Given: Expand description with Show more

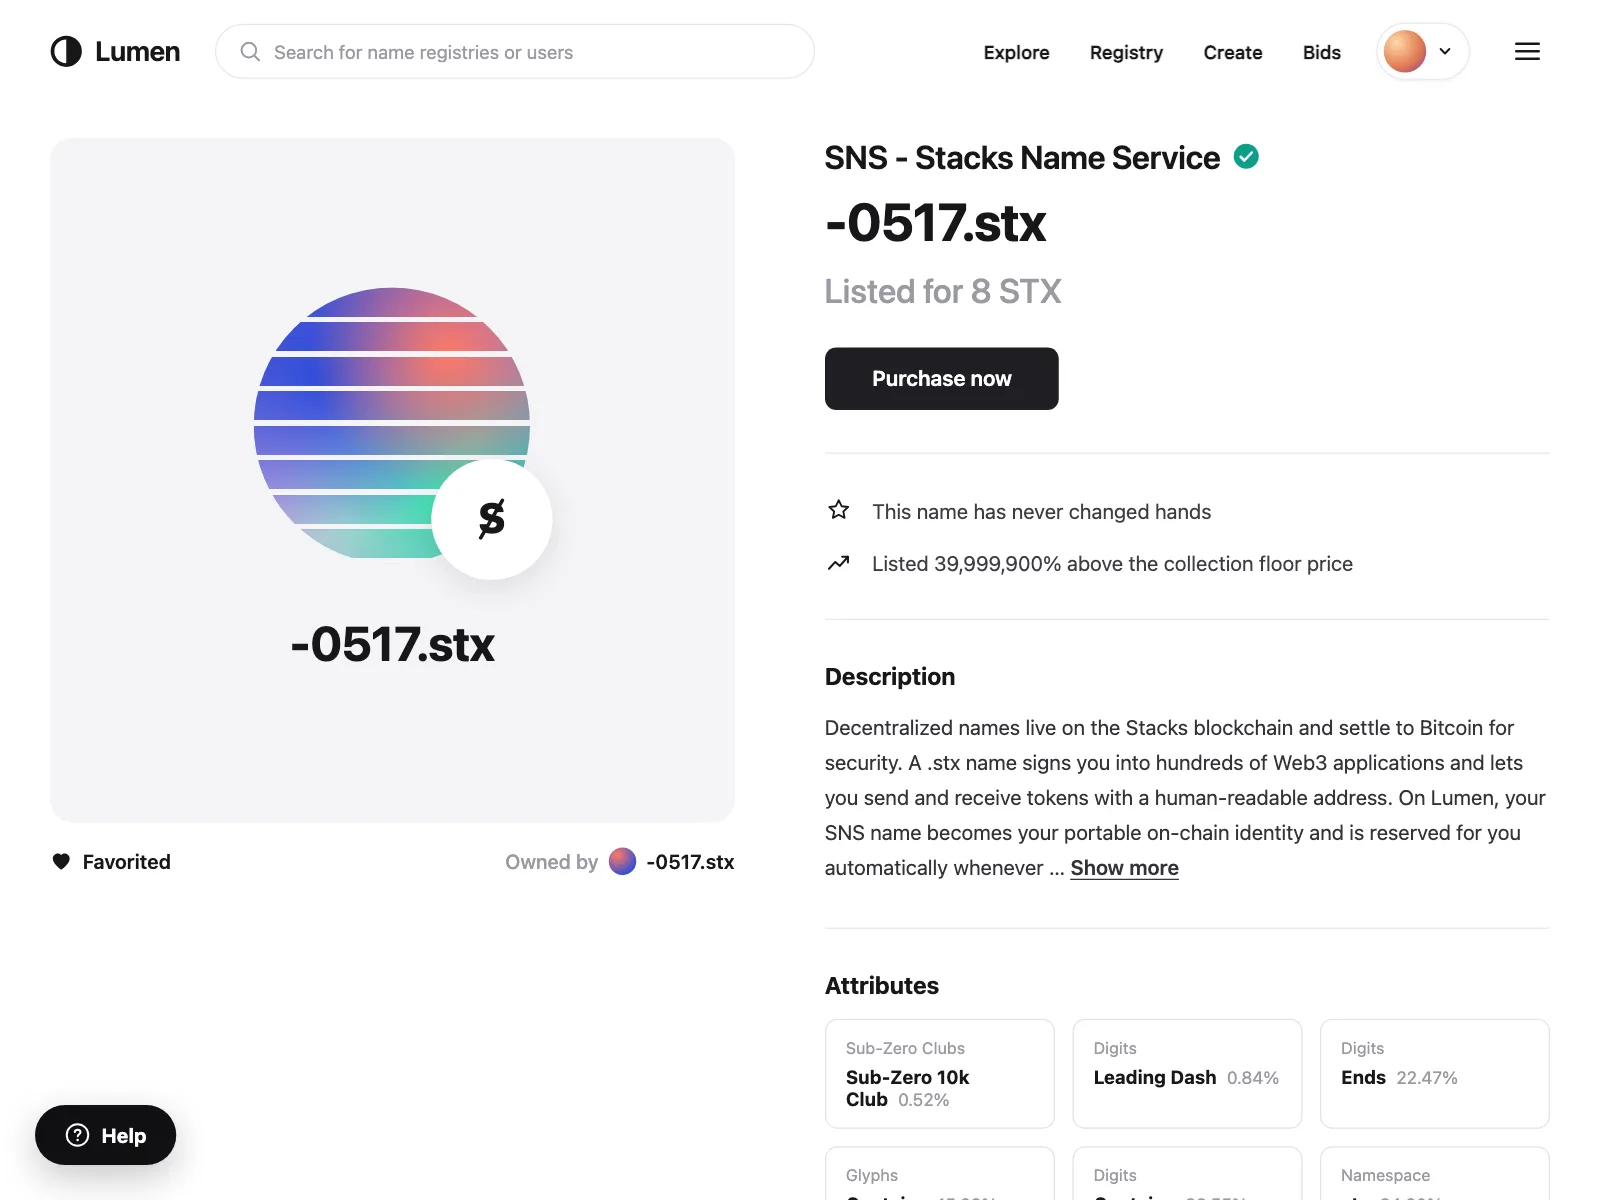Looking at the screenshot, I should [1124, 868].
